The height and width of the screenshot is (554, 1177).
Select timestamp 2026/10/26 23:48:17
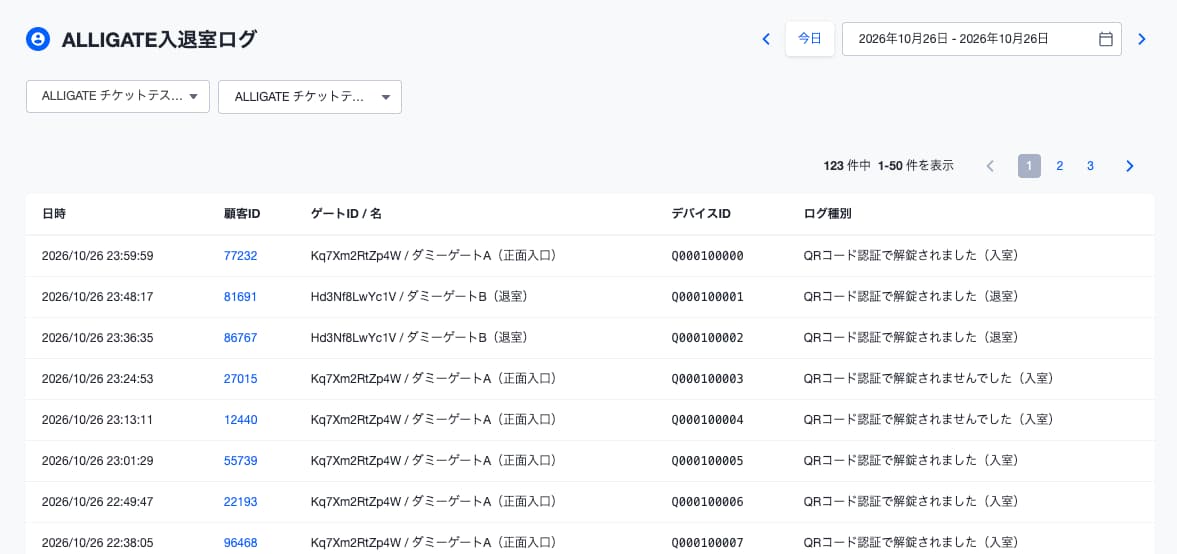pos(98,297)
